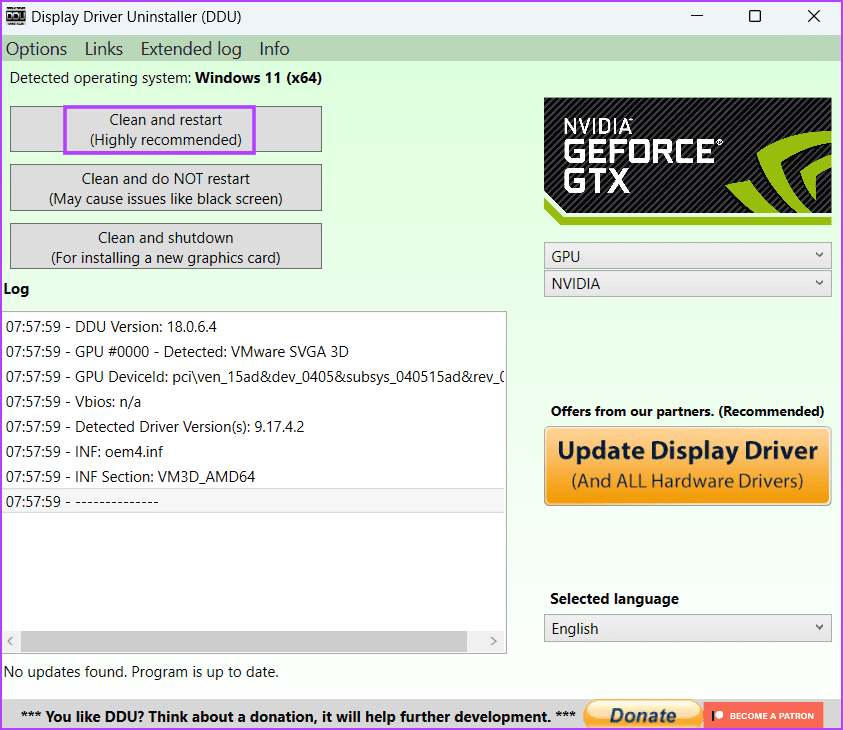The width and height of the screenshot is (843, 730).
Task: Click the Donate PayPal button
Action: (643, 714)
